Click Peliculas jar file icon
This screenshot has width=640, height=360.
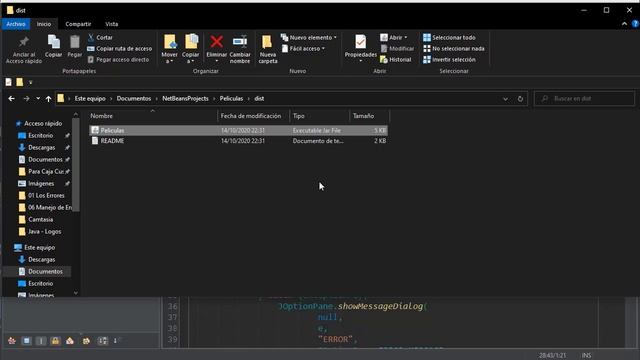(95, 130)
